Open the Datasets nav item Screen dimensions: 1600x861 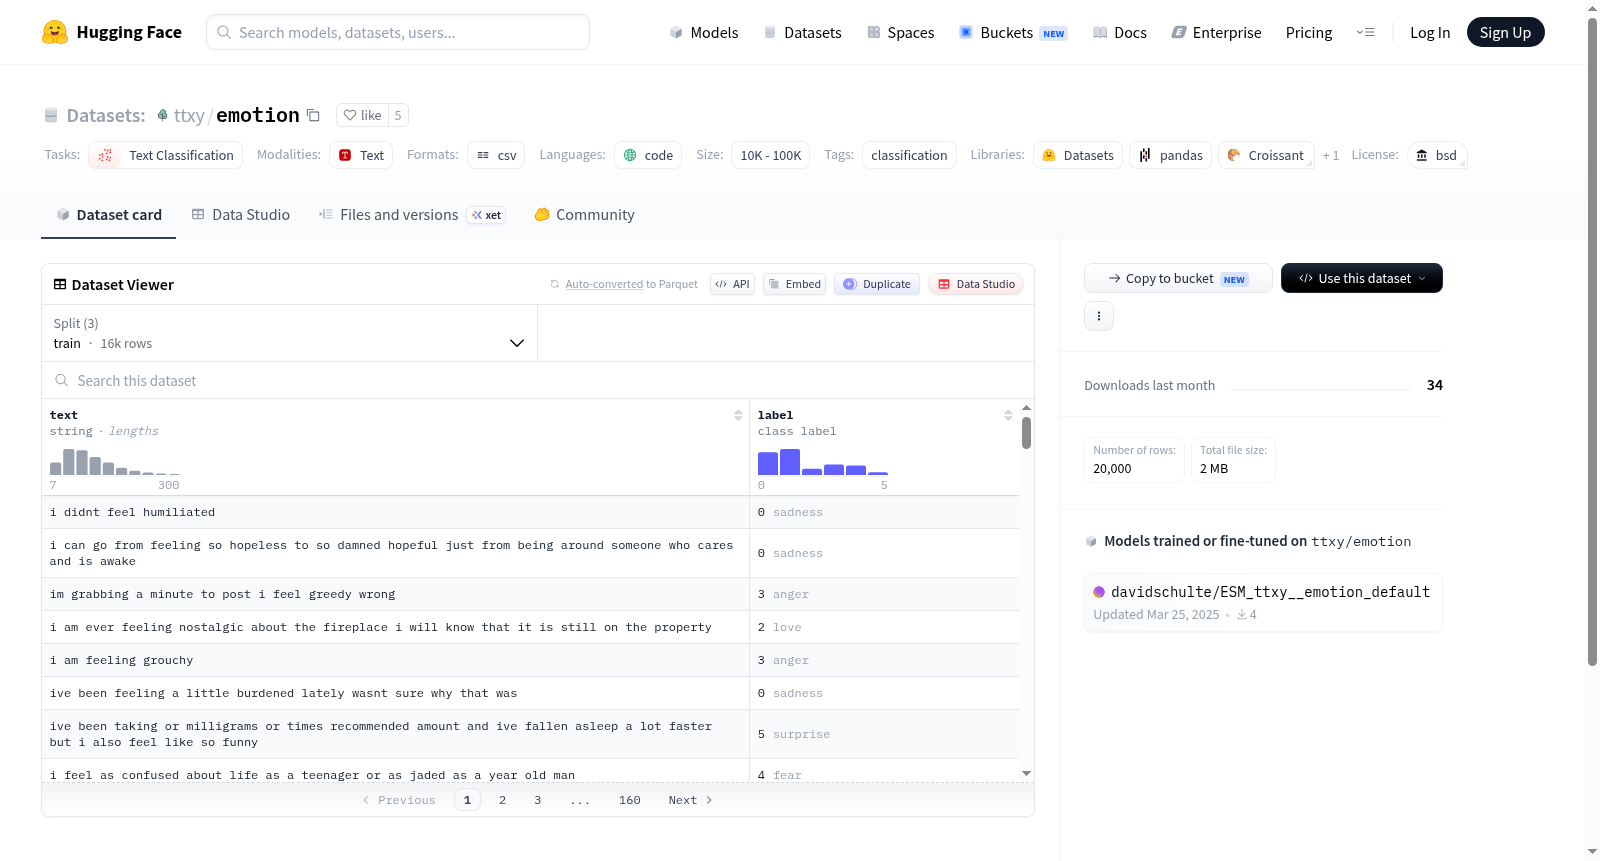[x=802, y=32]
